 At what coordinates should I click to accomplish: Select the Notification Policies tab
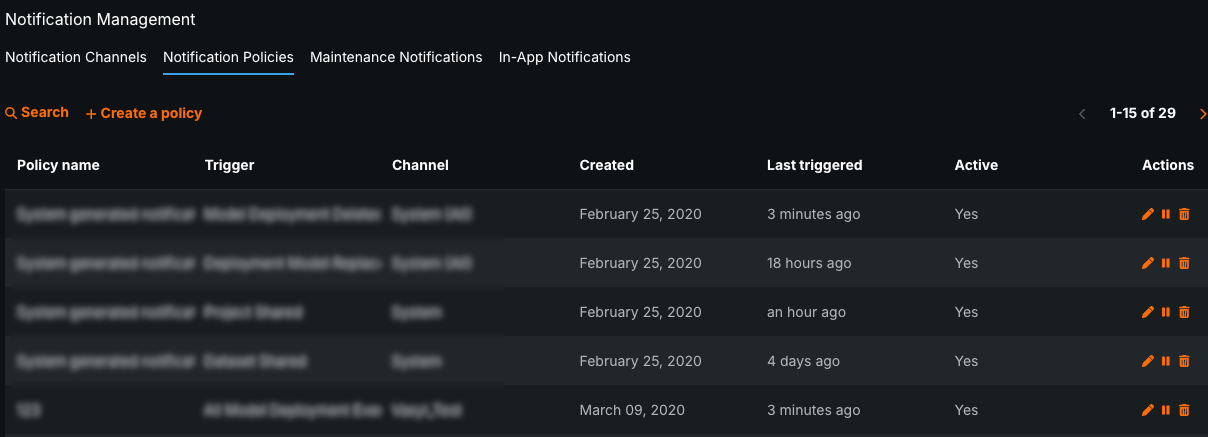tap(228, 57)
